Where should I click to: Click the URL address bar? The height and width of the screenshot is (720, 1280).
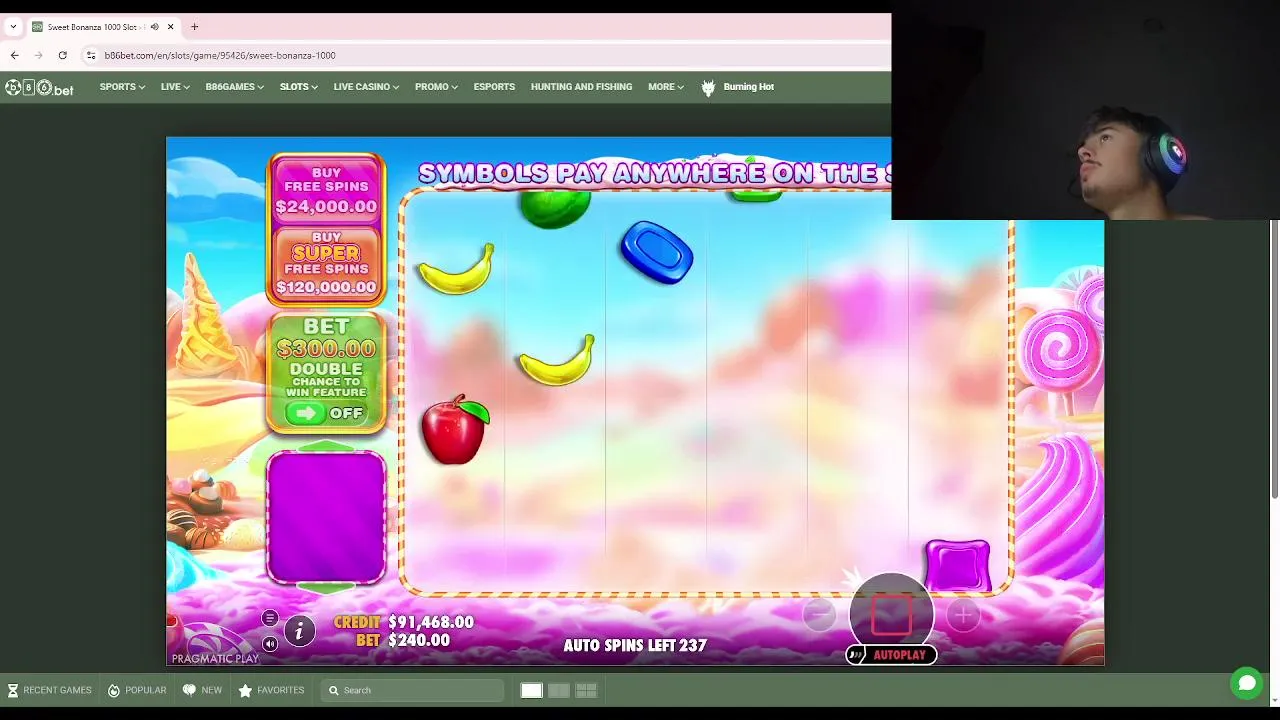pyautogui.click(x=480, y=55)
